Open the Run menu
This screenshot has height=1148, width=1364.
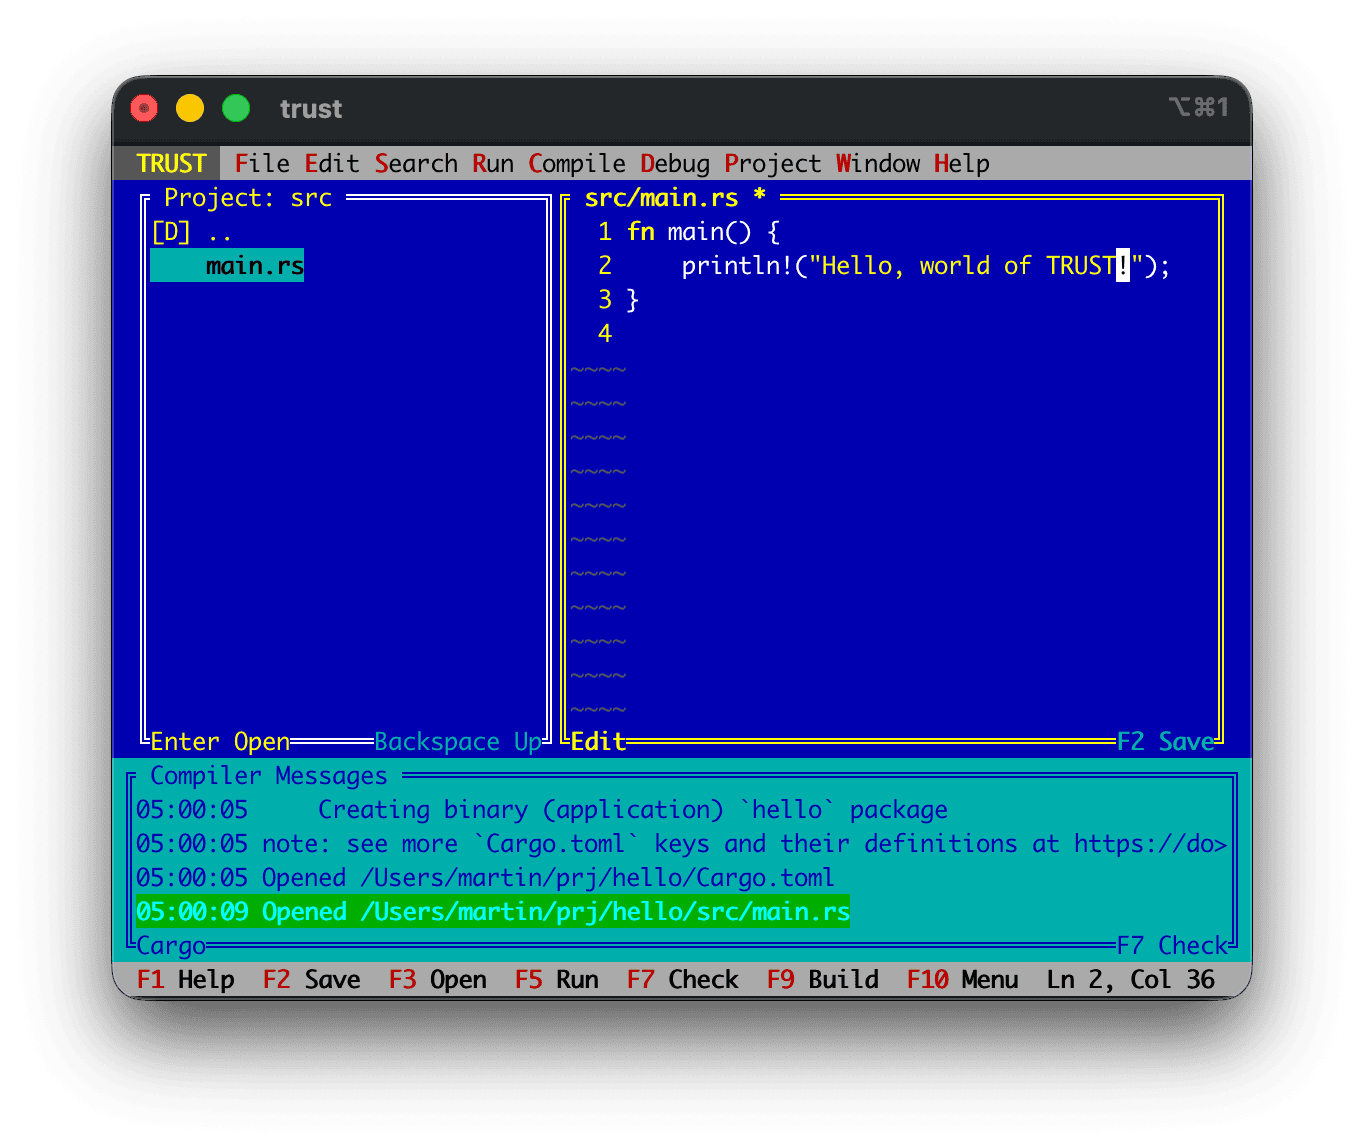[x=493, y=163]
